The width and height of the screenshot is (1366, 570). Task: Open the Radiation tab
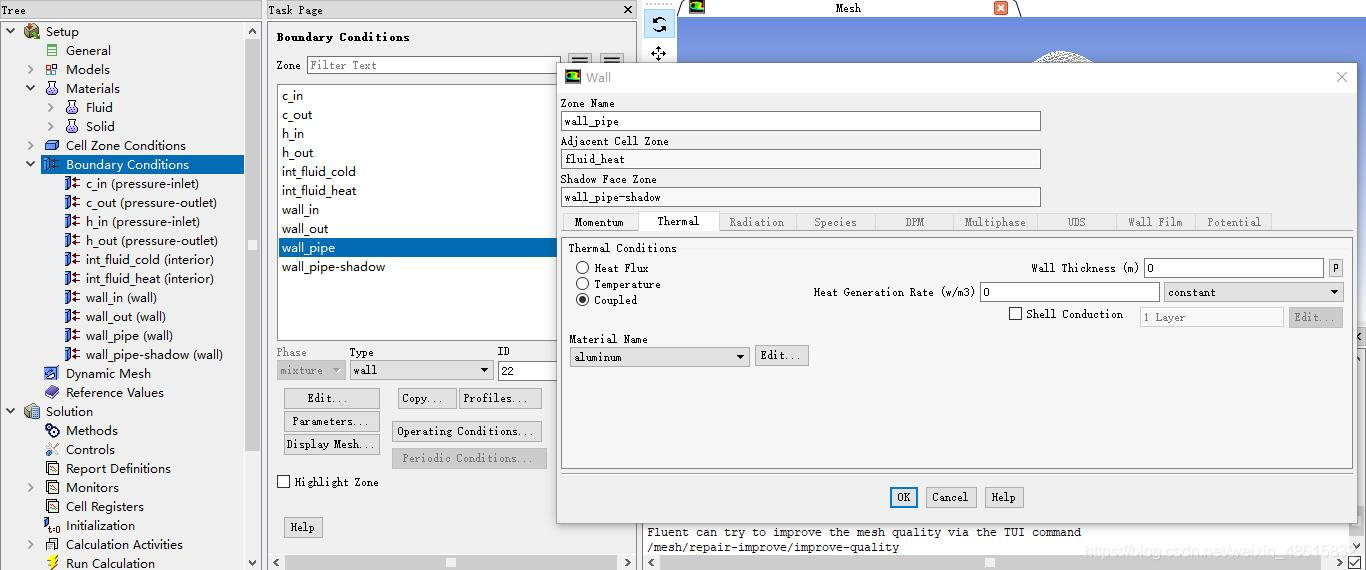[756, 222]
